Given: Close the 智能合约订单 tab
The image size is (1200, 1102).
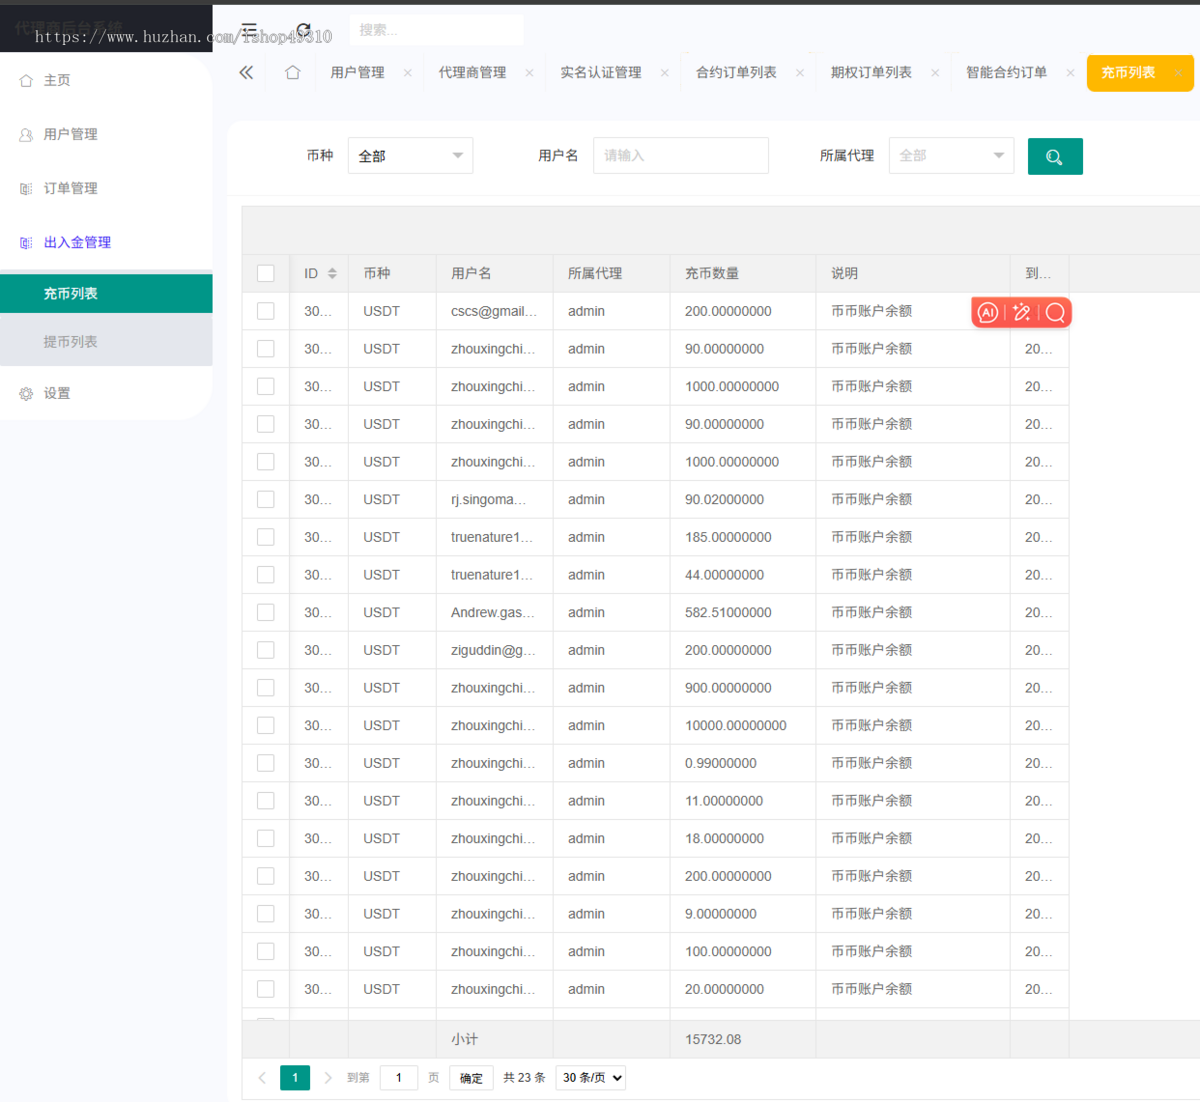Looking at the screenshot, I should tap(1070, 73).
